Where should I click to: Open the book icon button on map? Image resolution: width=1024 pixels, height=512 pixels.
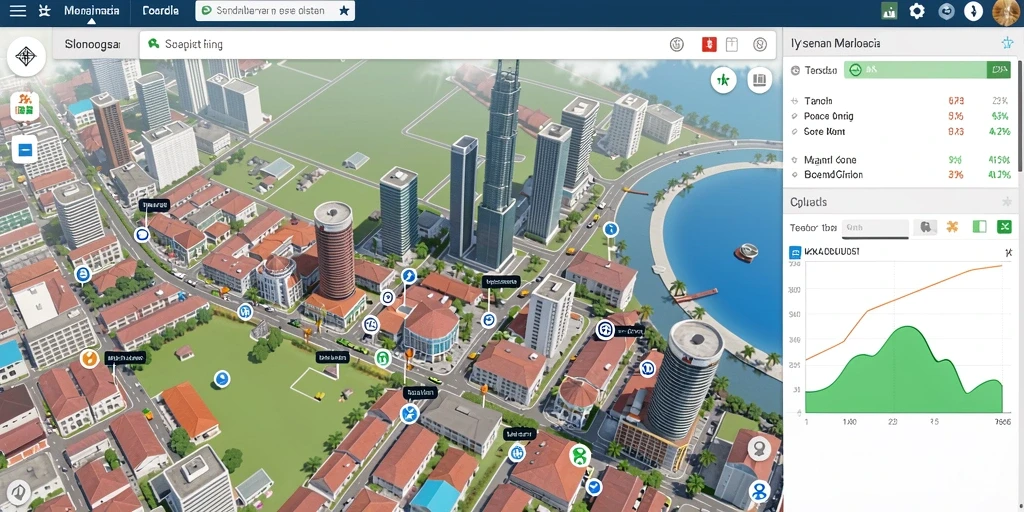pos(759,80)
